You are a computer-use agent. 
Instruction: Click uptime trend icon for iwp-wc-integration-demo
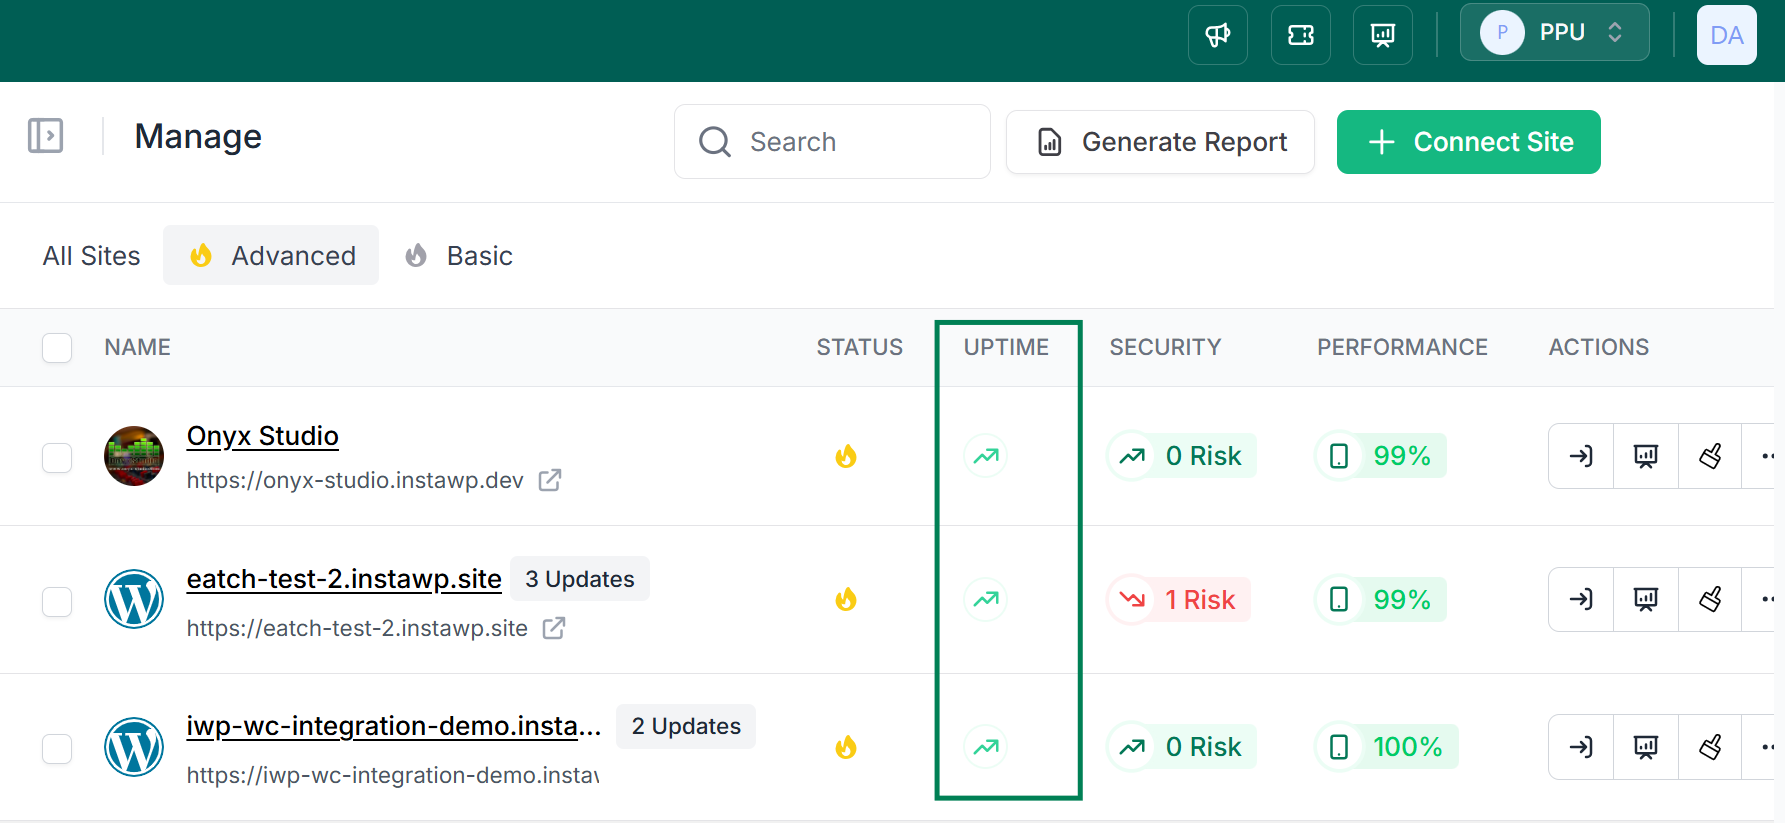click(986, 747)
